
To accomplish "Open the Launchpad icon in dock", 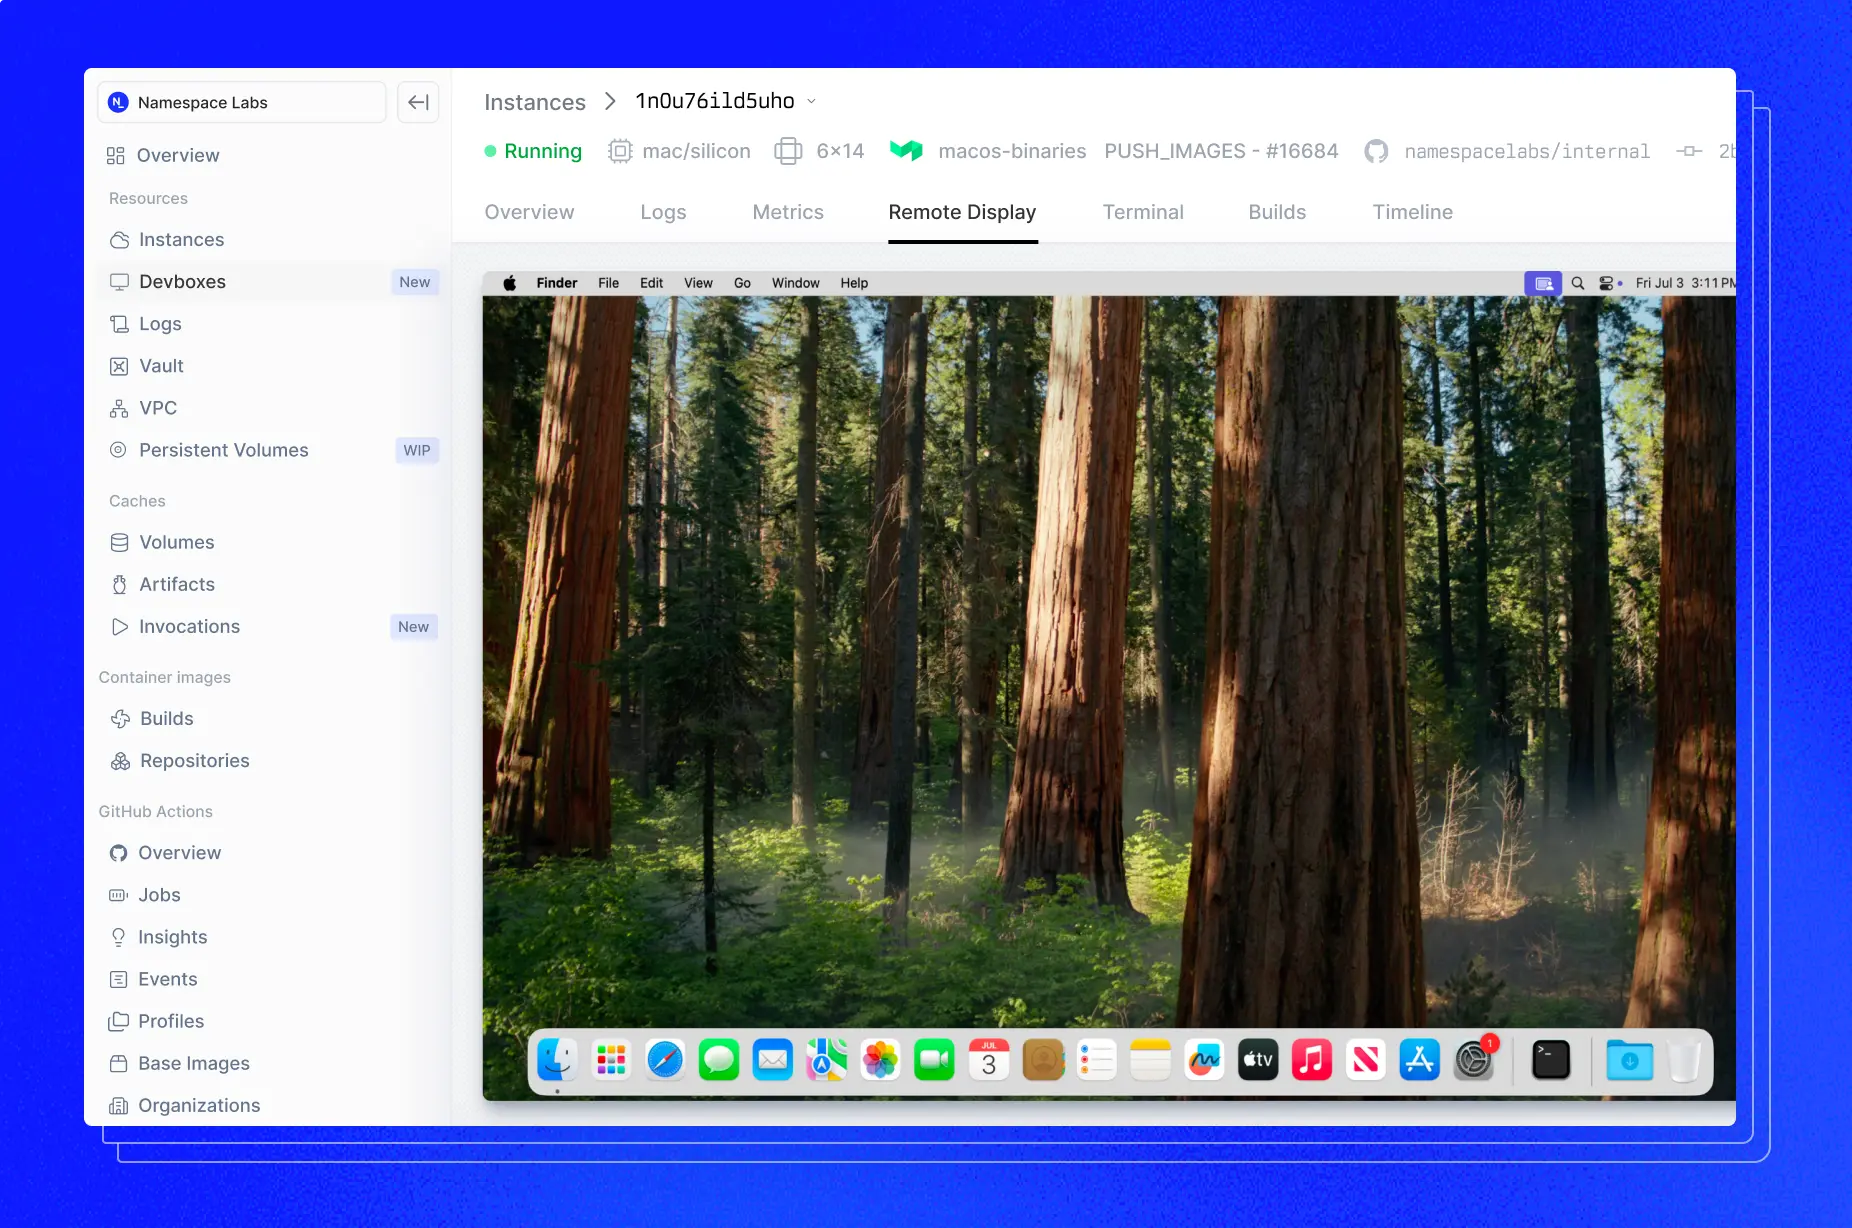I will [611, 1060].
